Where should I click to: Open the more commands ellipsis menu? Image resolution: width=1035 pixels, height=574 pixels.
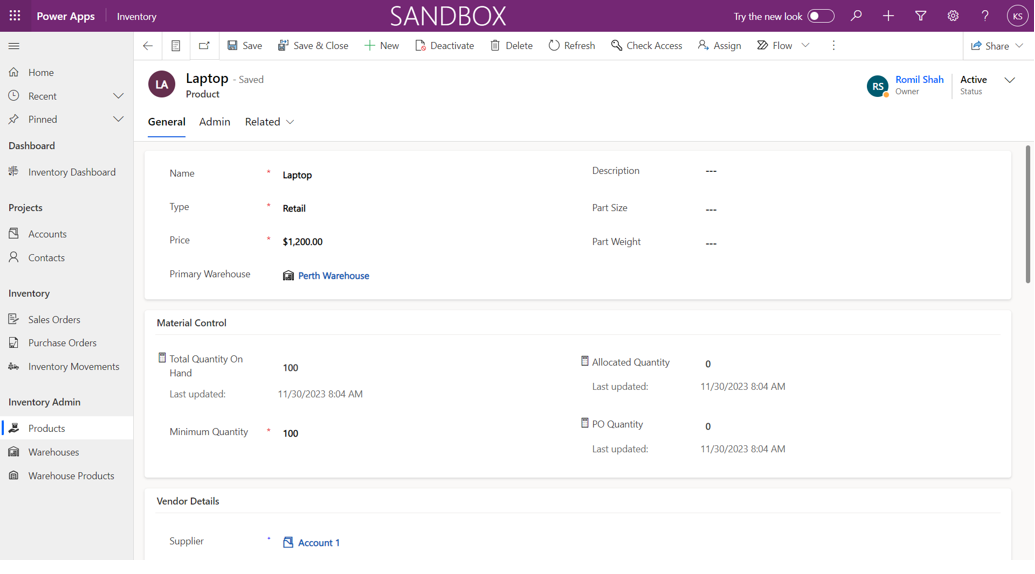833,46
